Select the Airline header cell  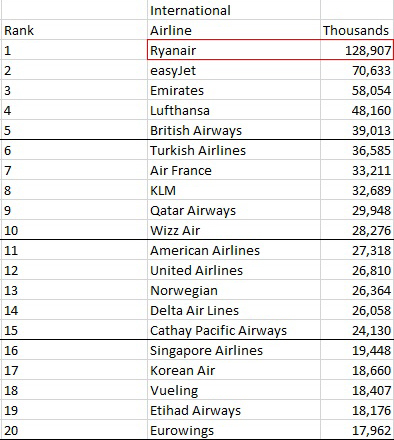point(234,30)
